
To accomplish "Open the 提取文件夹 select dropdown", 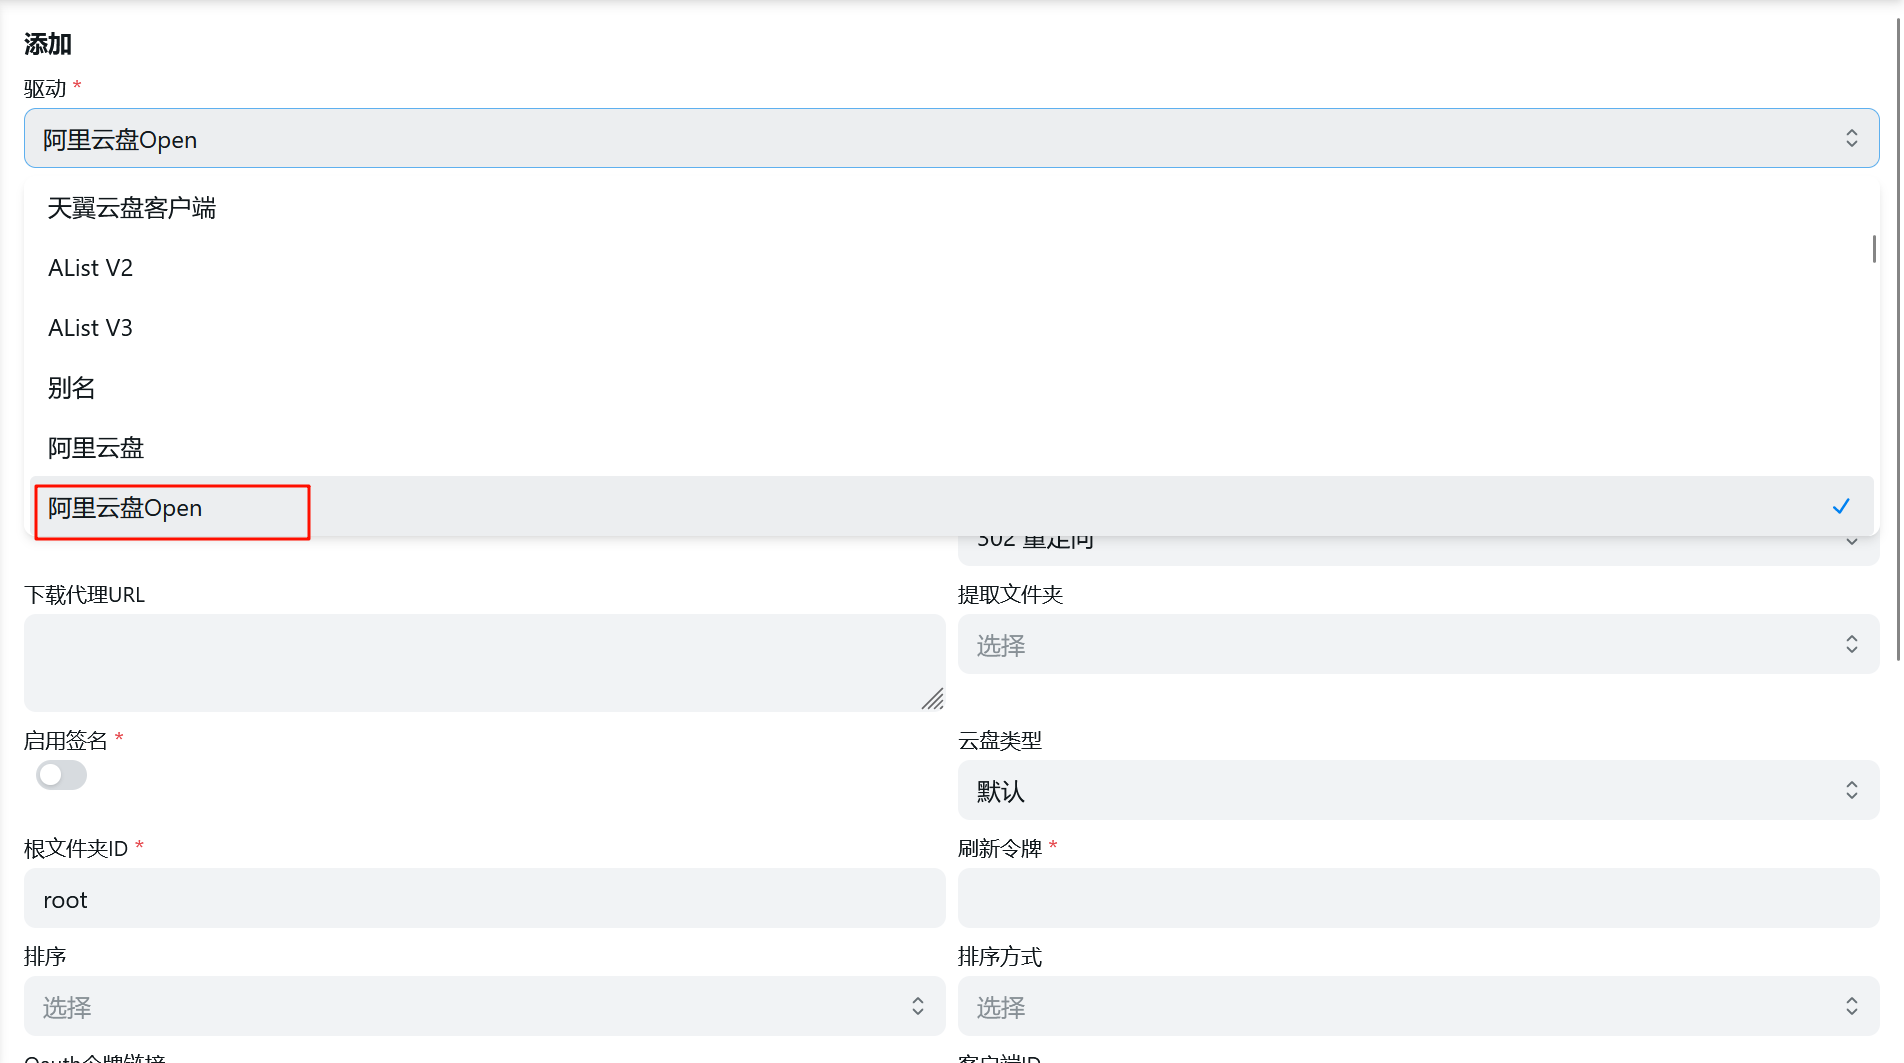I will point(1418,644).
